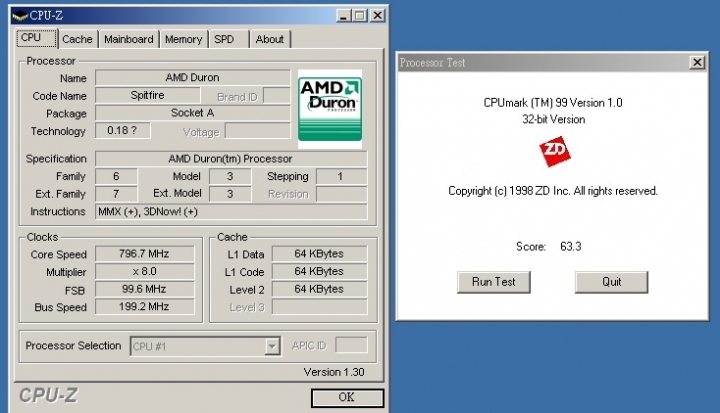Click the Score value 63.3
This screenshot has height=413, width=720.
[571, 247]
